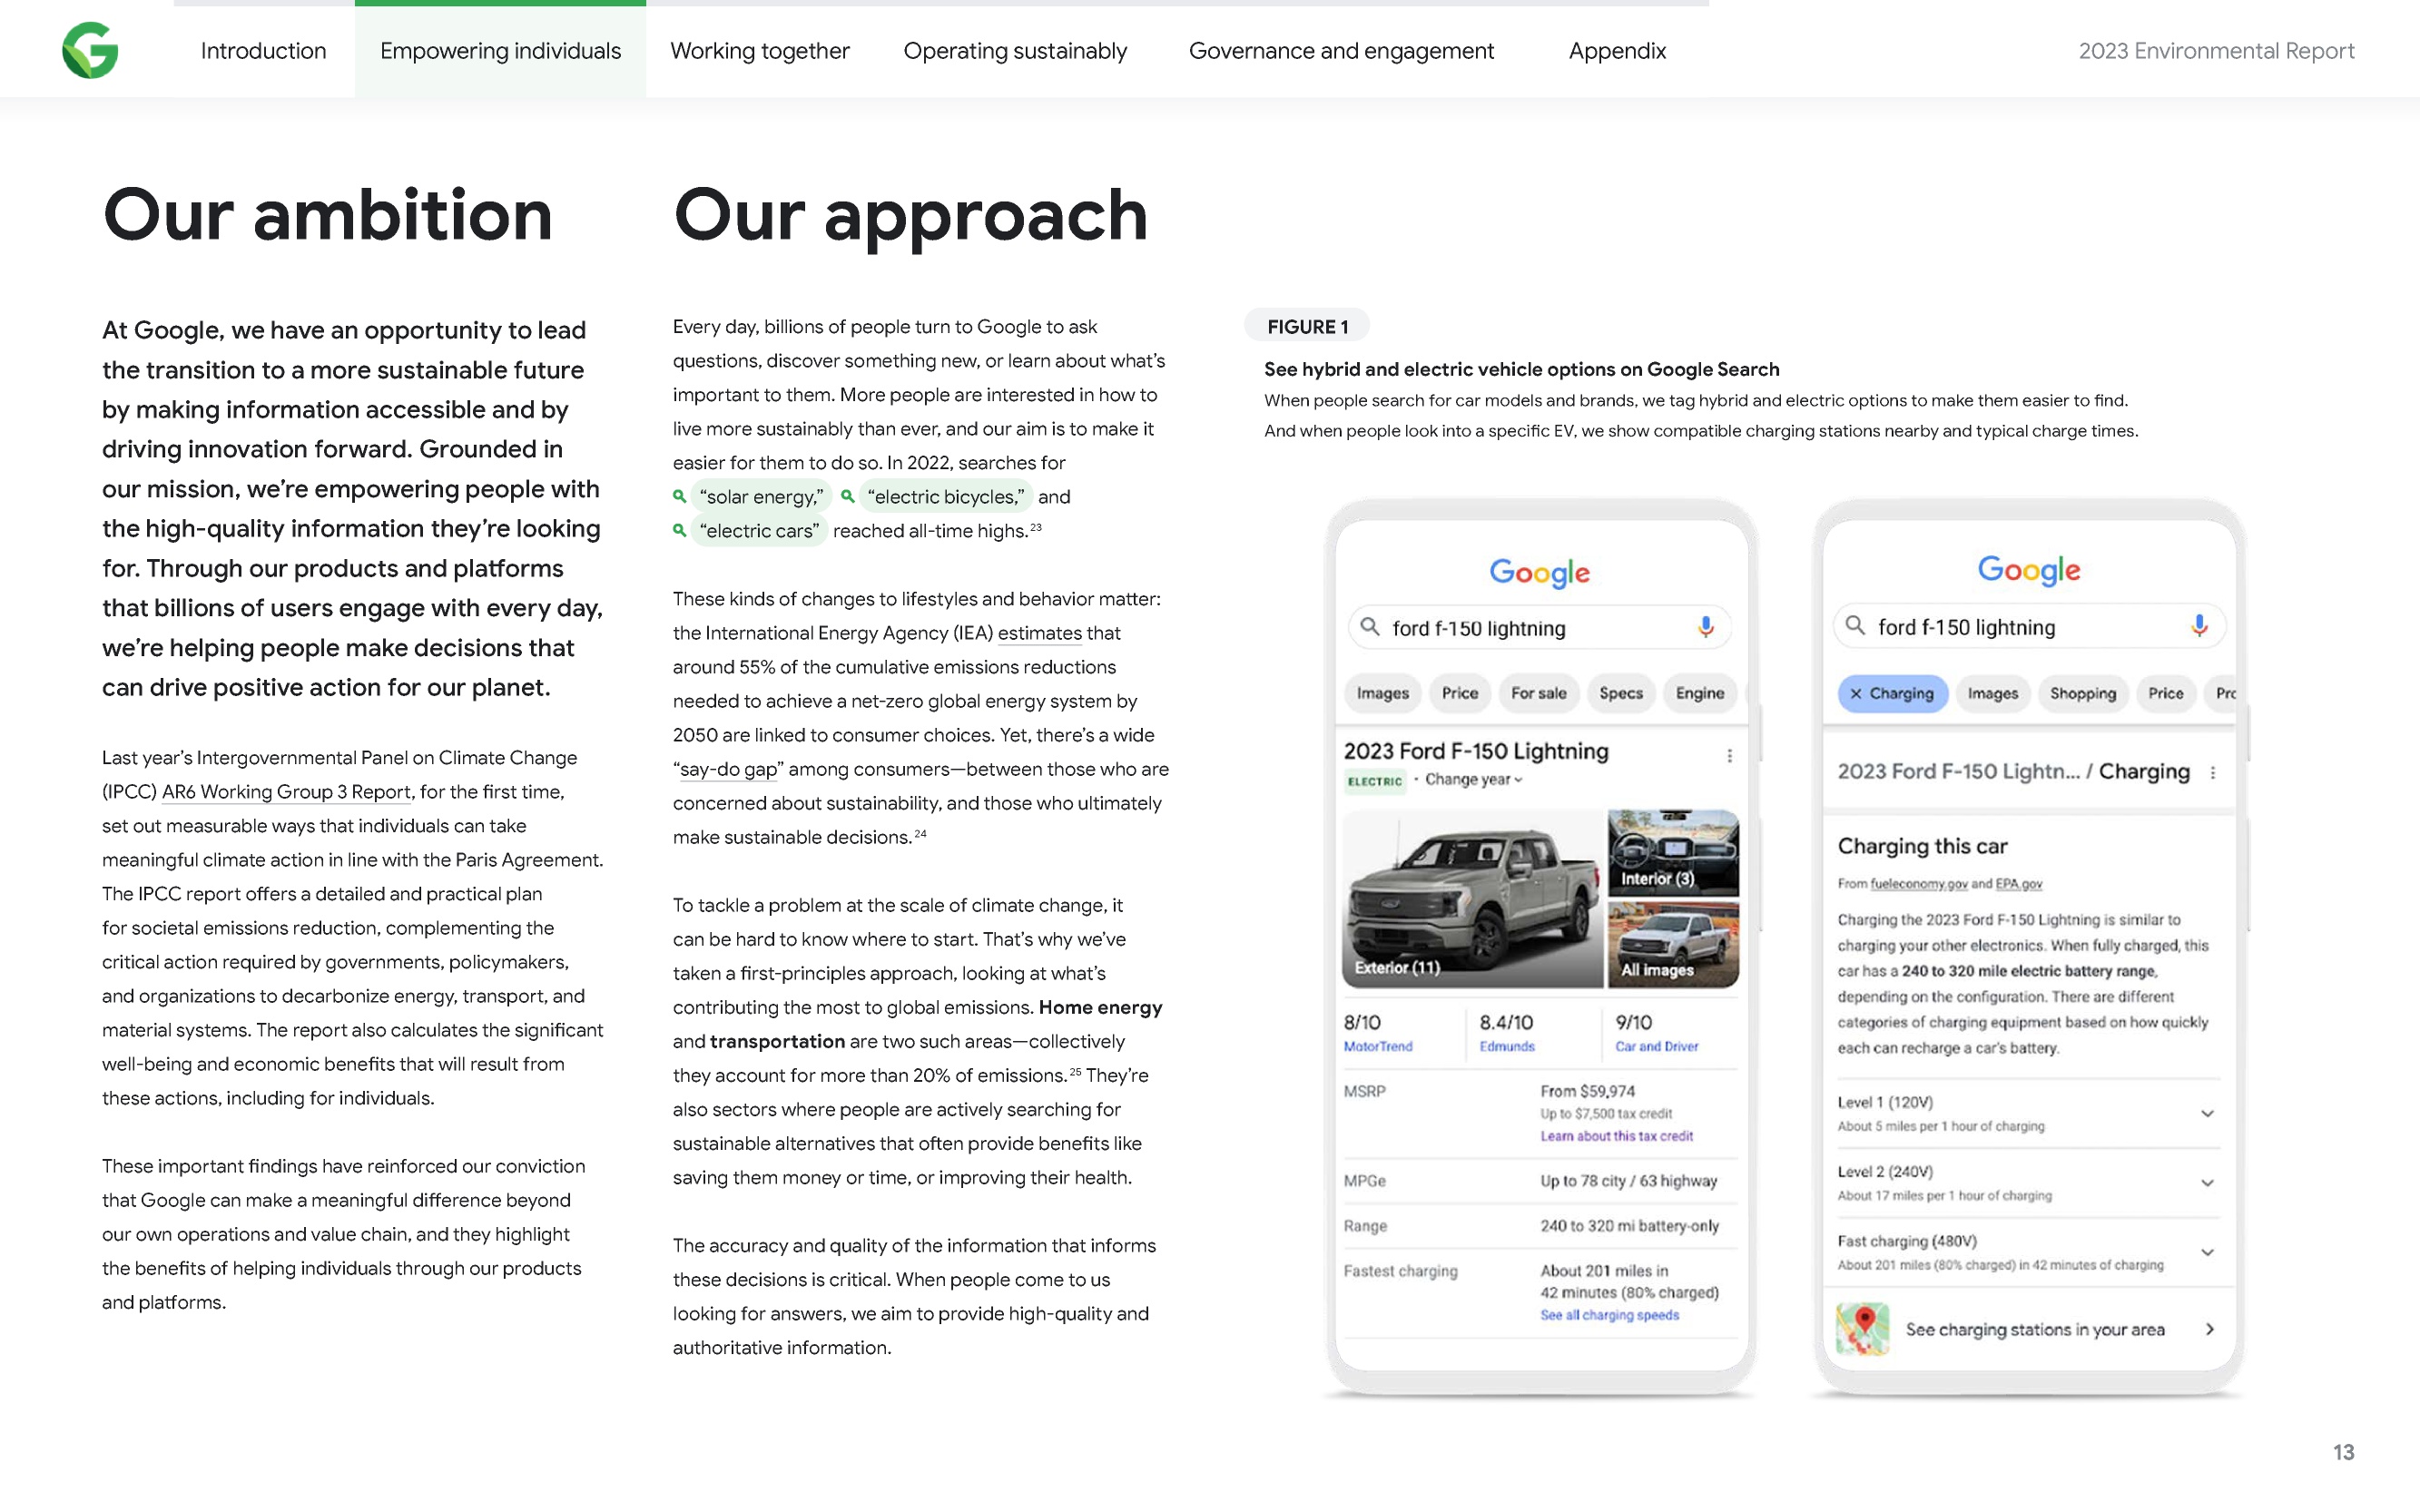This screenshot has height=1512, width=2420.
Task: Click 2023 Ford F-150 Lightn... breadcrumb
Action: [x=1958, y=771]
